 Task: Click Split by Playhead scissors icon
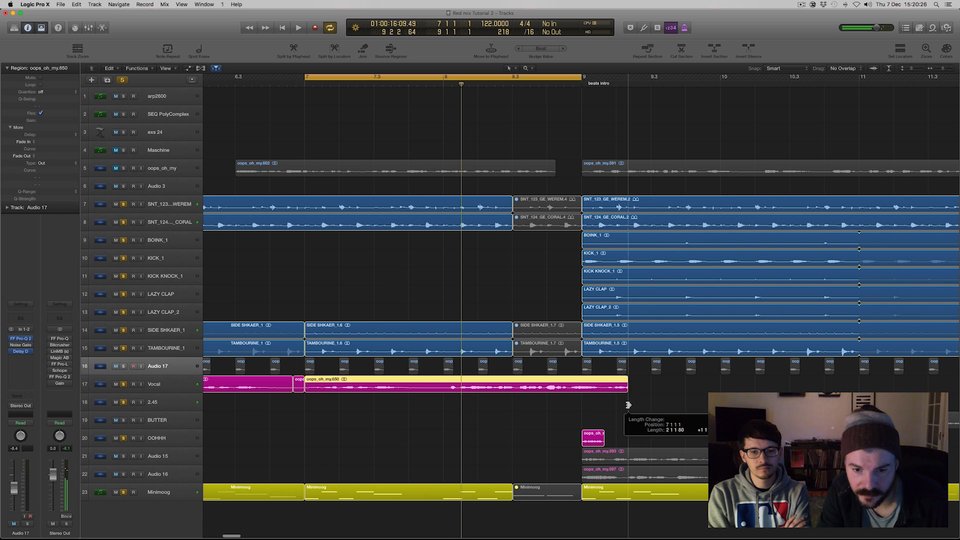tap(293, 50)
